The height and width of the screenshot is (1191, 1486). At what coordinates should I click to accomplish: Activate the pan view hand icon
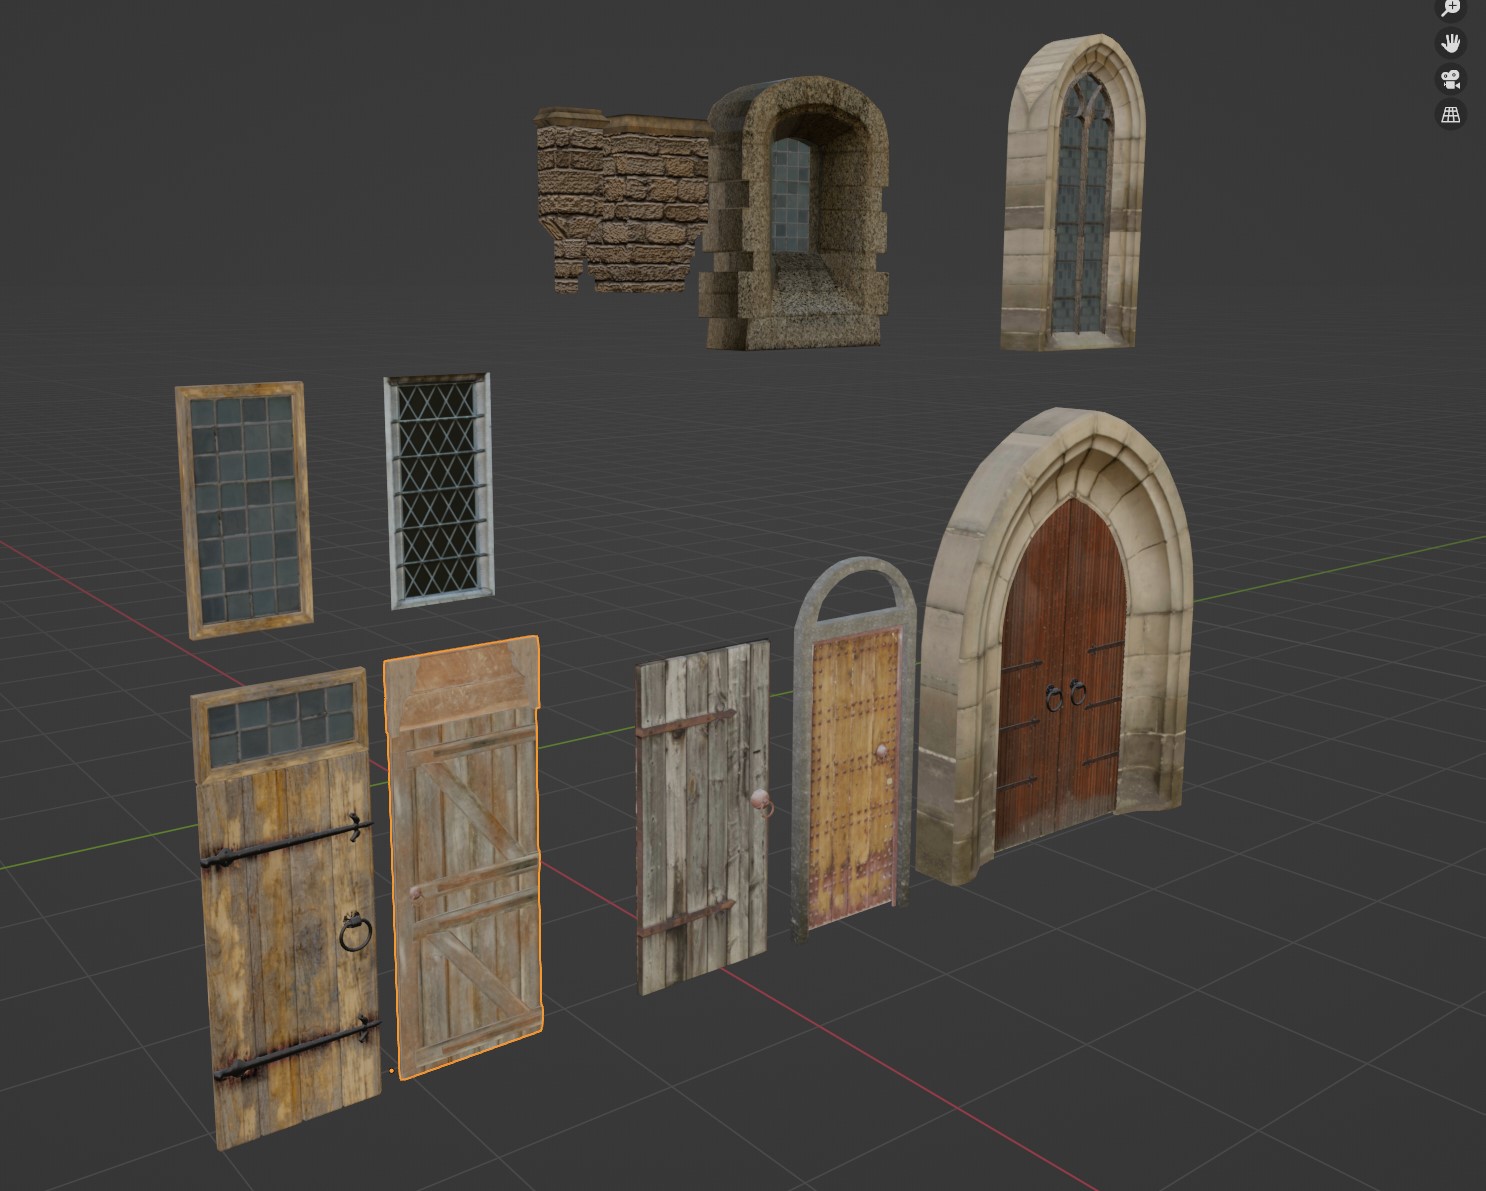click(x=1450, y=43)
